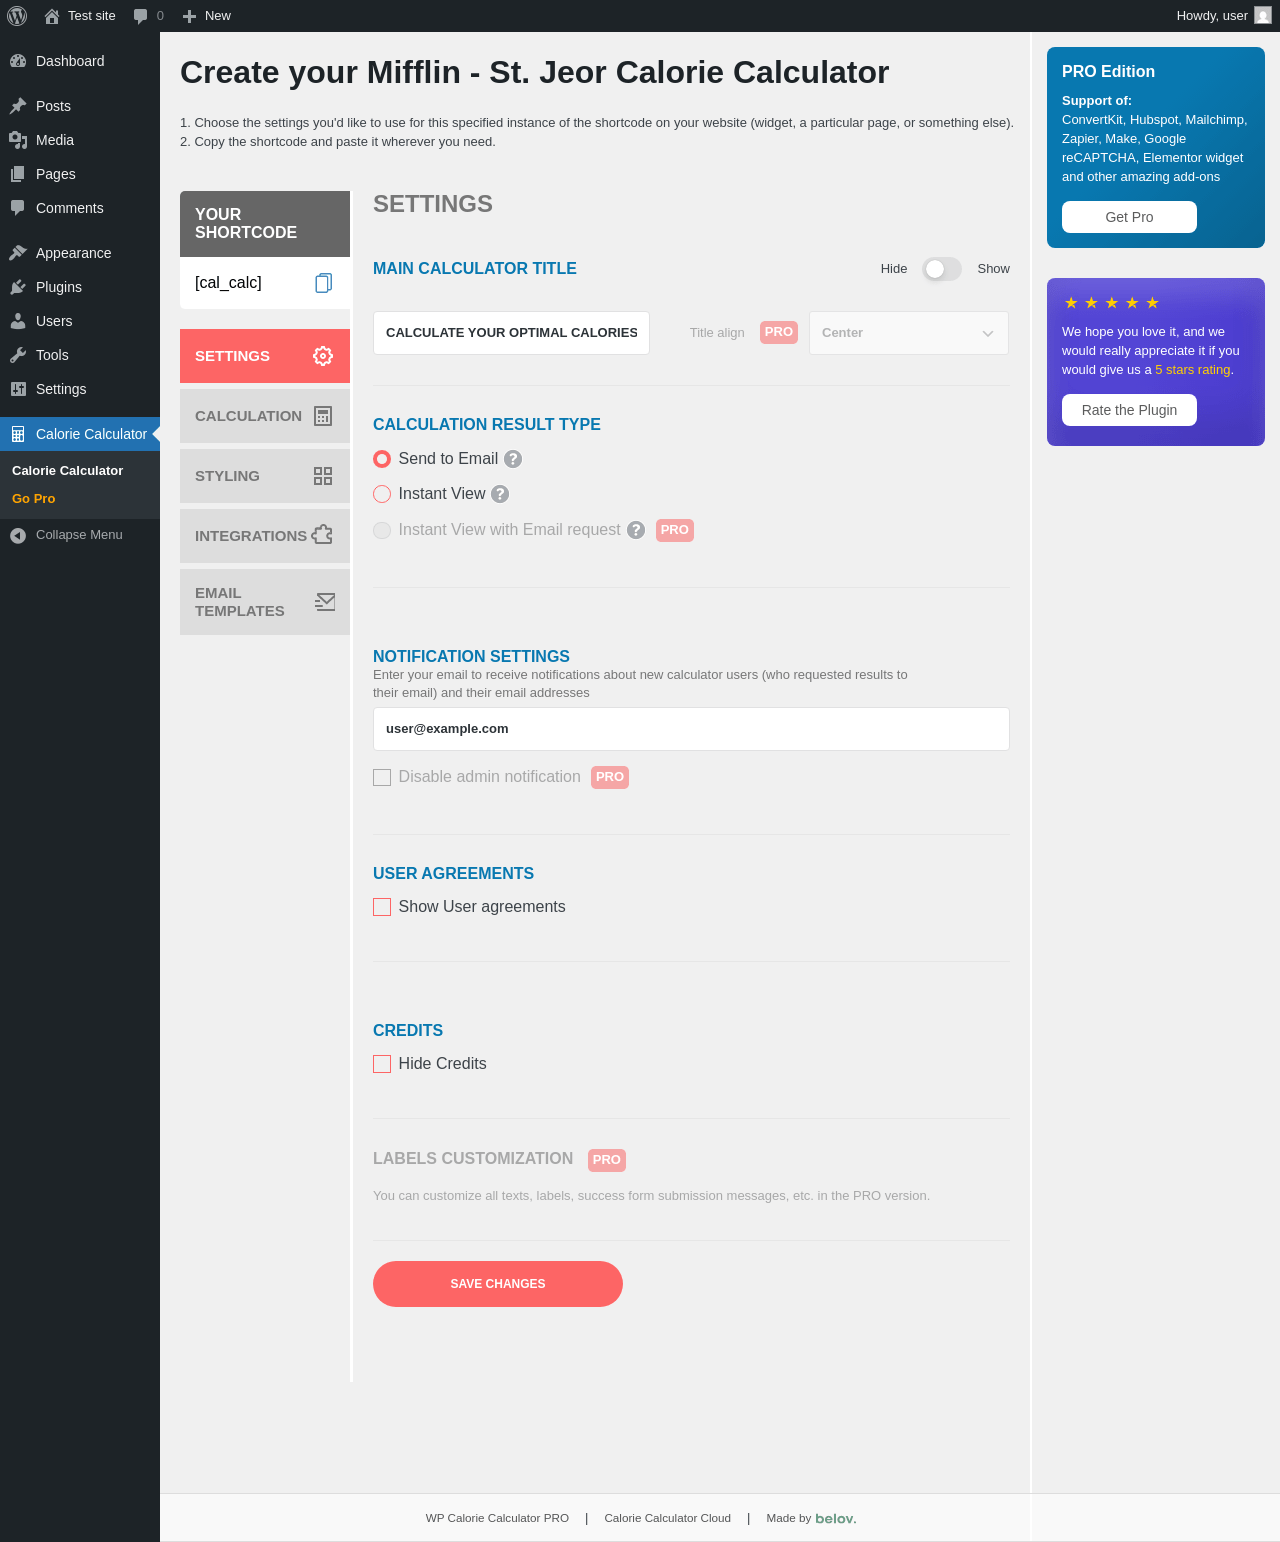The width and height of the screenshot is (1280, 1542).
Task: Click the Collapse Menu arrow icon
Action: [18, 535]
